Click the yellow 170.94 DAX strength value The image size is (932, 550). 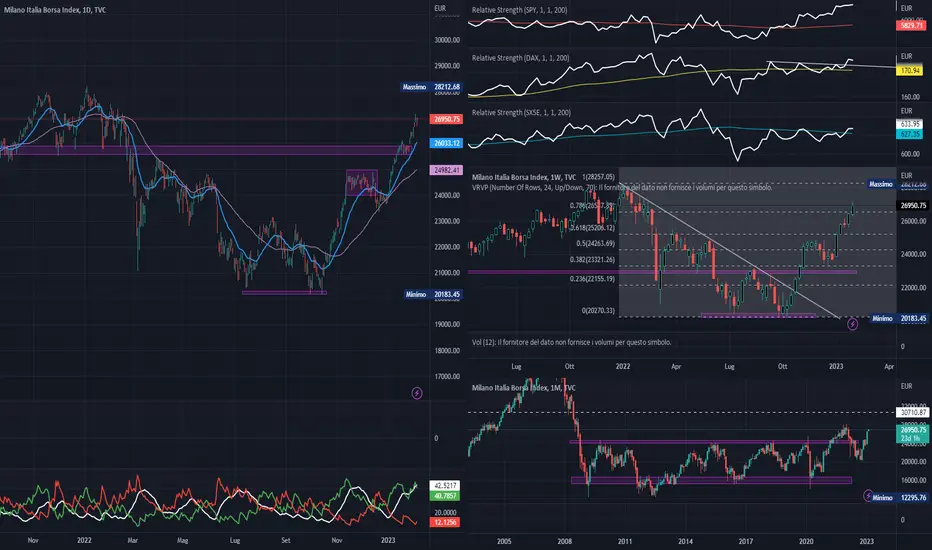pos(910,71)
